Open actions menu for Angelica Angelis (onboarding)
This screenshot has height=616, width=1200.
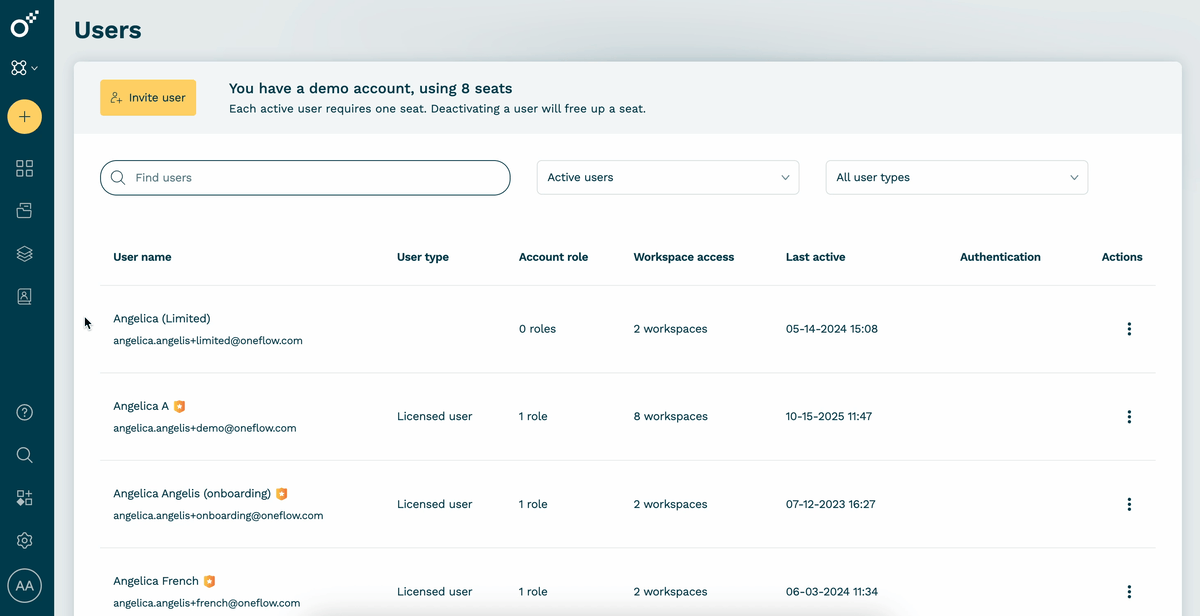coord(1129,504)
